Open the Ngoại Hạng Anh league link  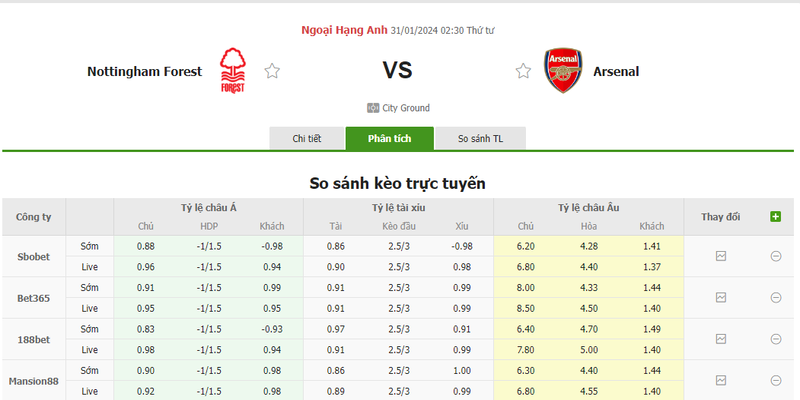click(x=344, y=30)
